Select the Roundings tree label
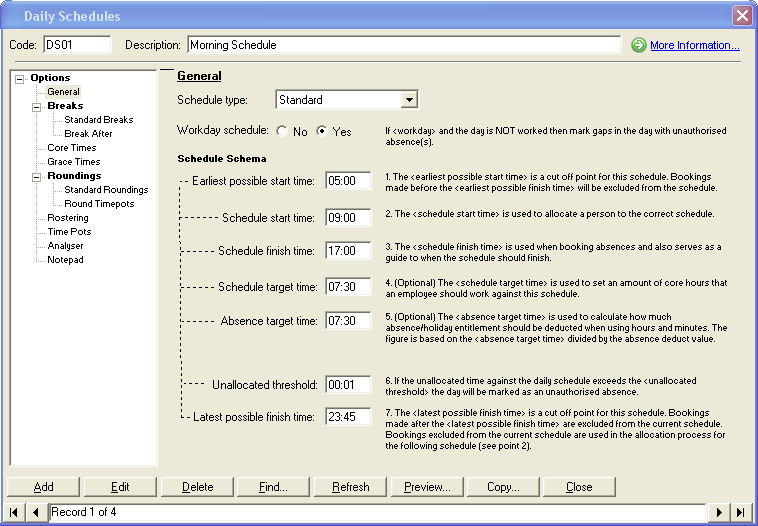The height and width of the screenshot is (526, 758). click(x=74, y=176)
